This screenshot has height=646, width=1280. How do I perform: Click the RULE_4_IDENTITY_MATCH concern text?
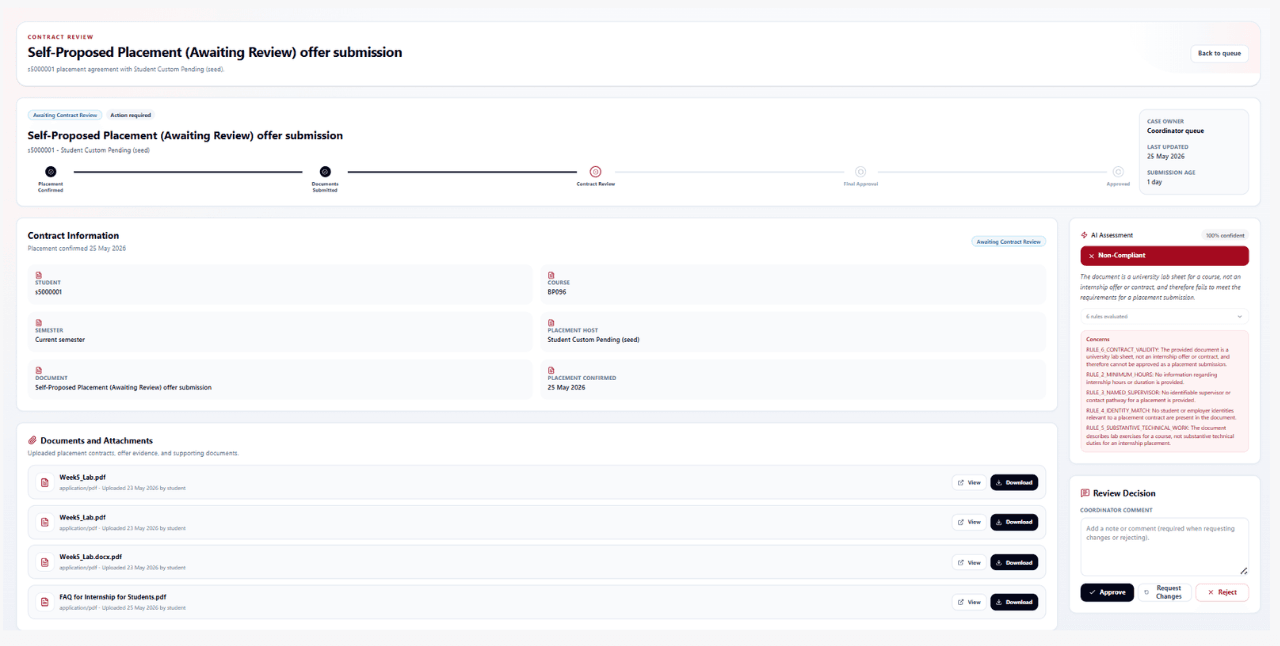click(x=1160, y=414)
